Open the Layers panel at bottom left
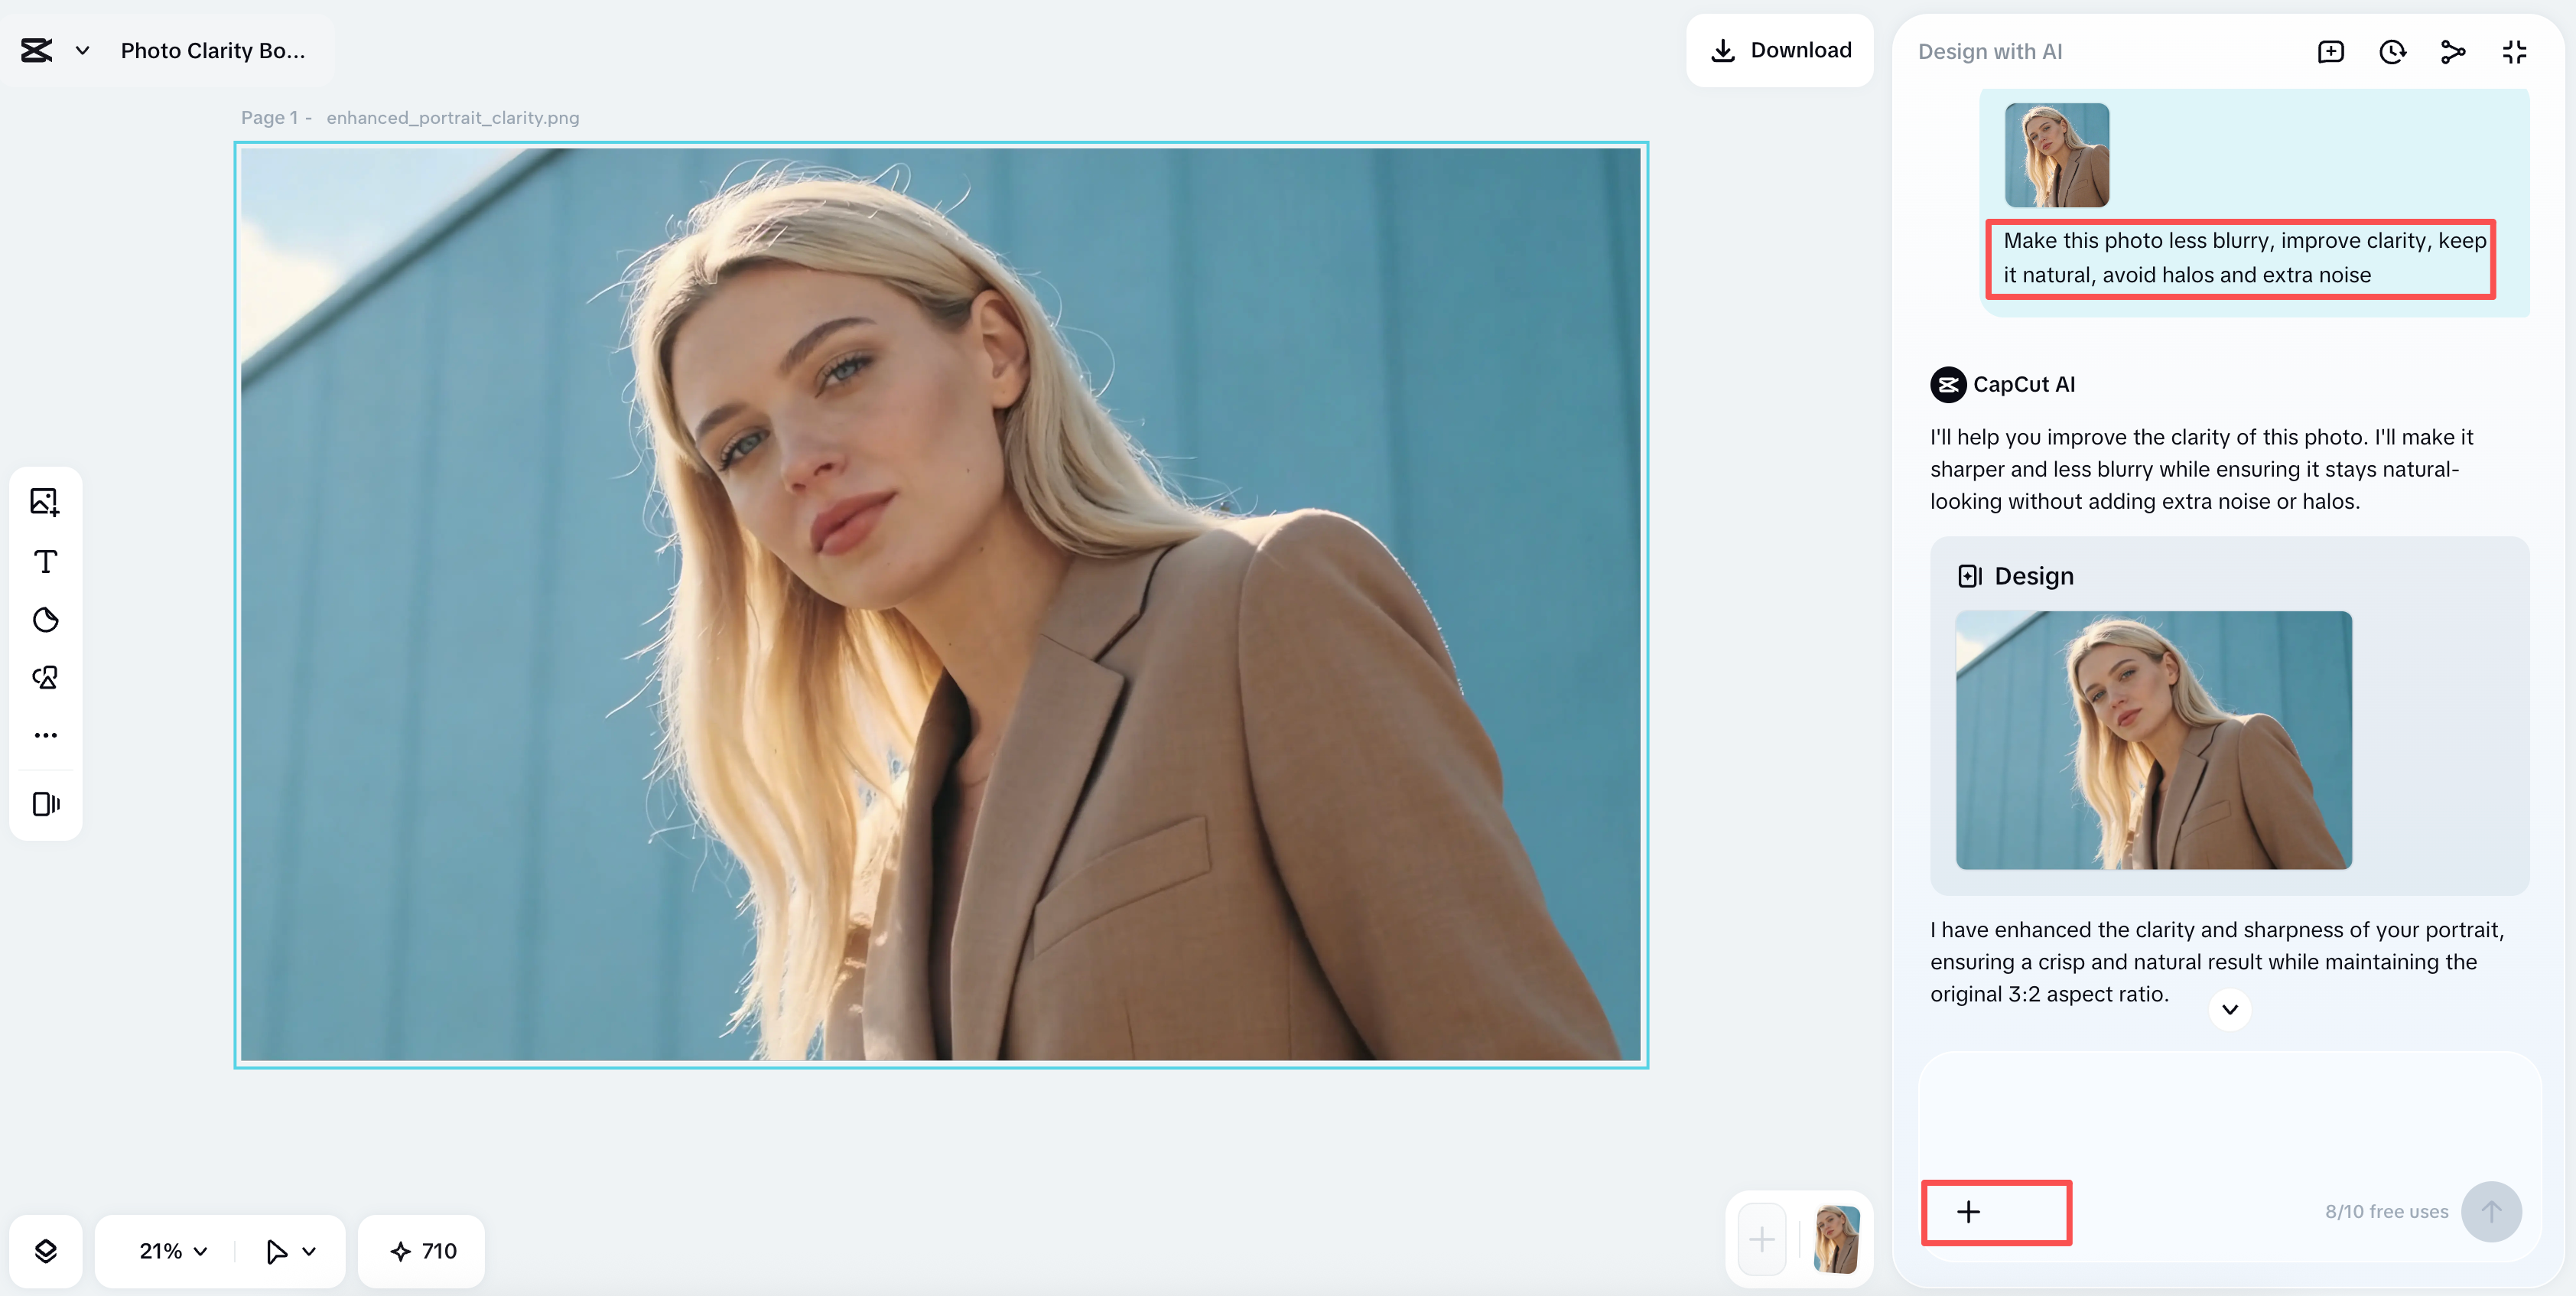The image size is (2576, 1296). (x=45, y=1250)
